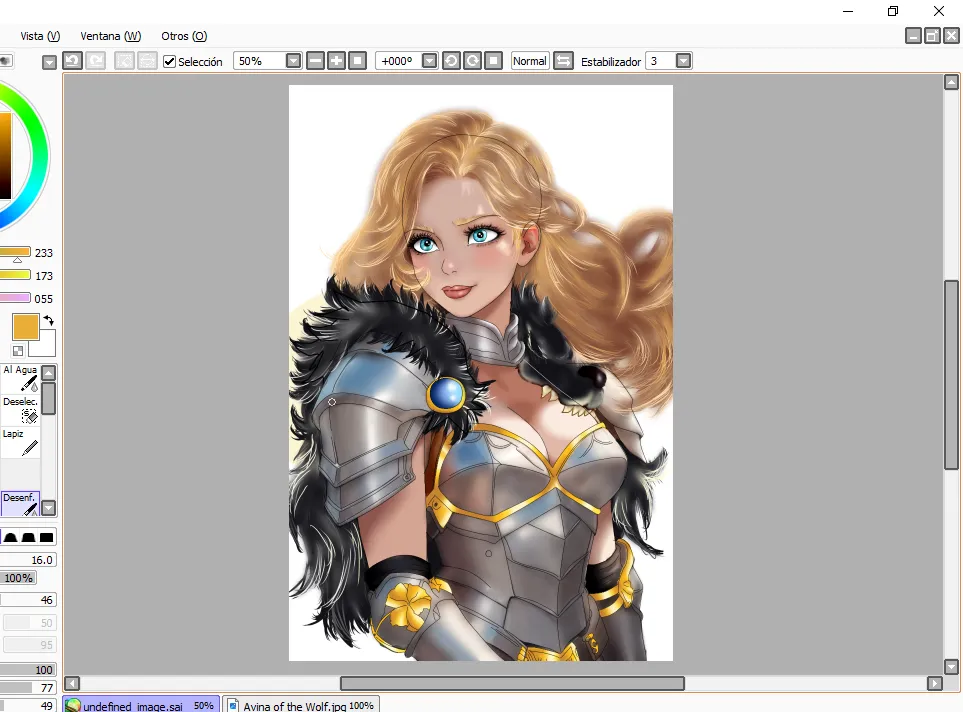
Task: Zoom in with the plus button
Action: (x=336, y=61)
